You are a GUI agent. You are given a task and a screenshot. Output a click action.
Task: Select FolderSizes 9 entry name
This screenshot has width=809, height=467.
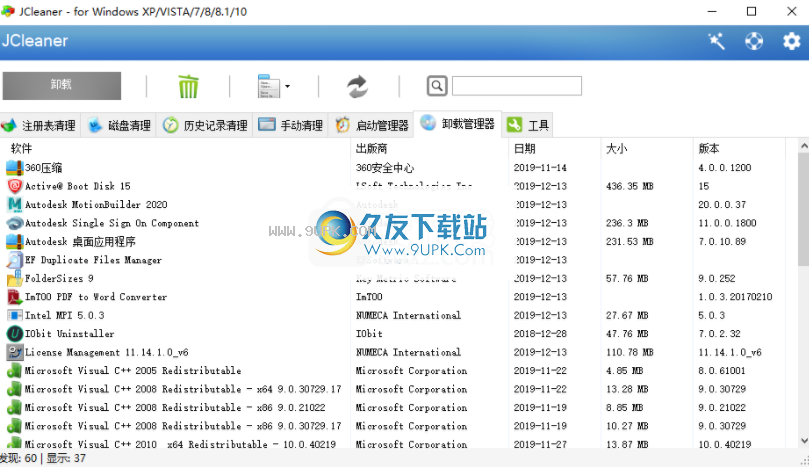pyautogui.click(x=59, y=279)
